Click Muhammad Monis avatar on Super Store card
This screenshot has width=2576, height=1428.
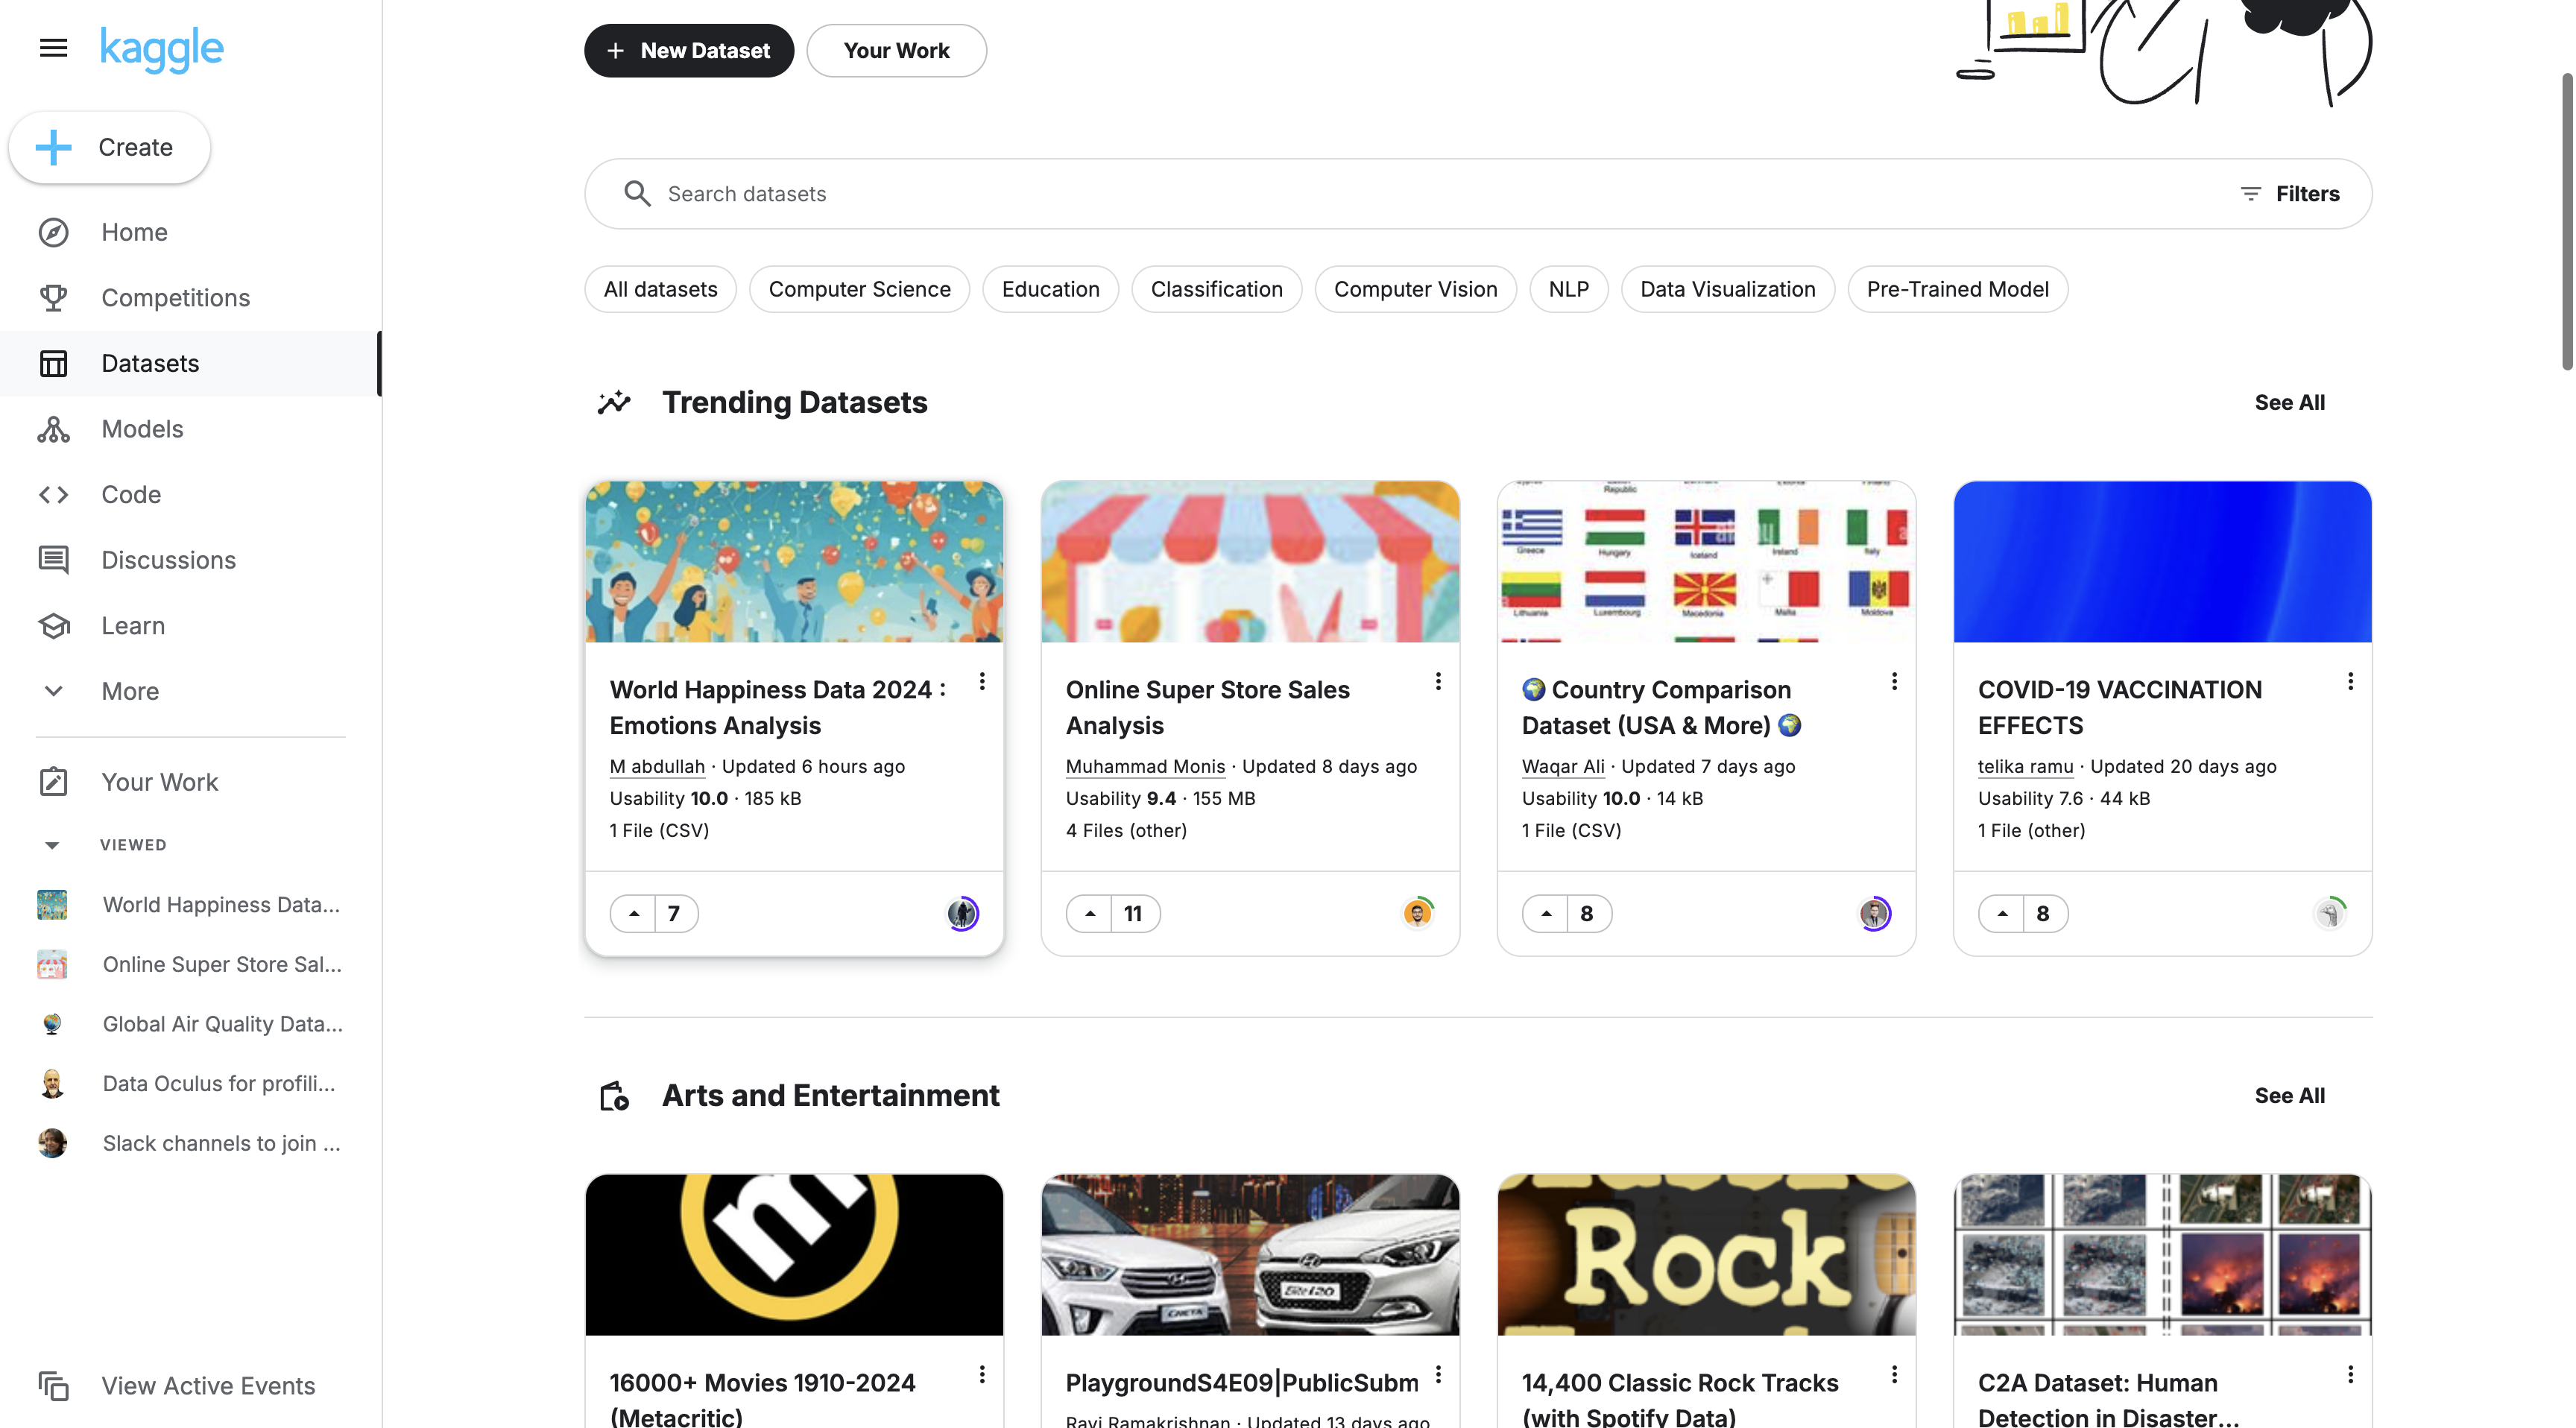[x=1418, y=913]
